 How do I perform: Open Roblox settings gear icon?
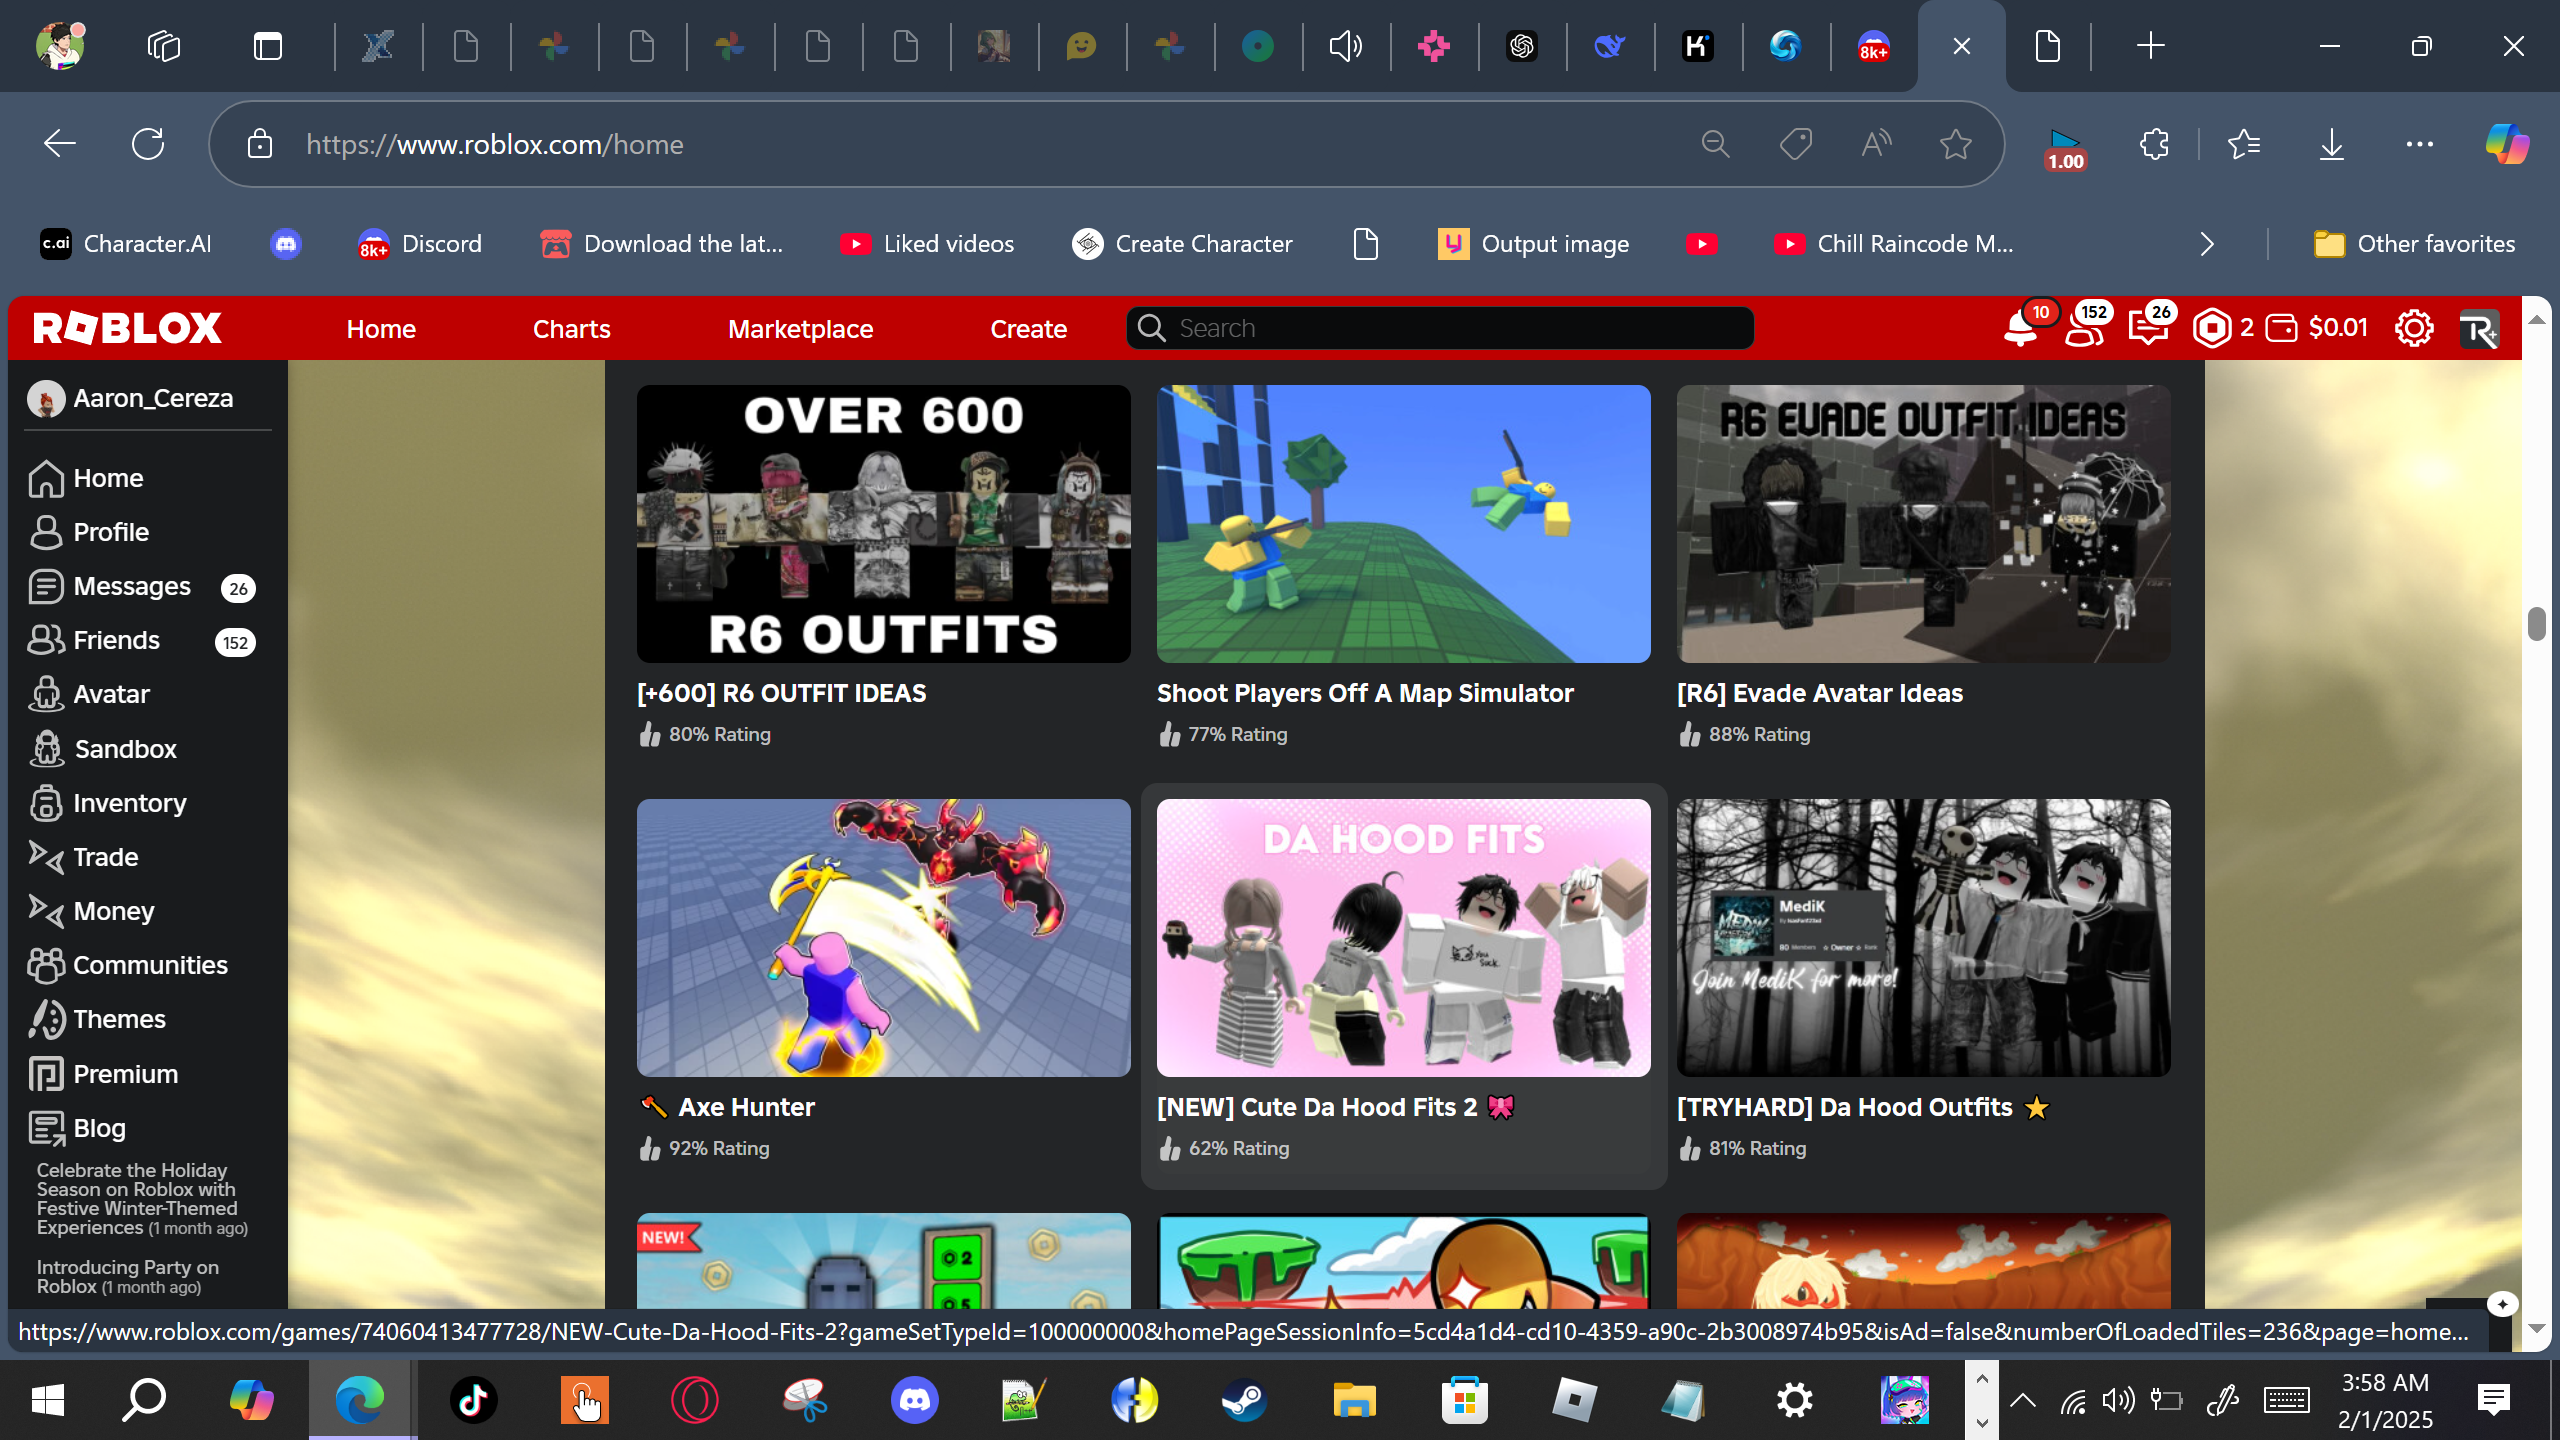click(x=2413, y=328)
